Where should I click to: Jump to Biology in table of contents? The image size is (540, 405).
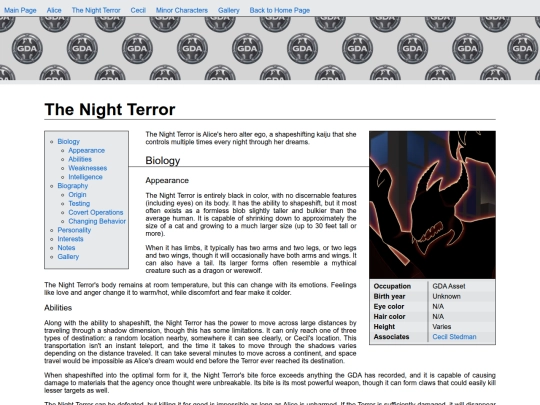point(69,142)
